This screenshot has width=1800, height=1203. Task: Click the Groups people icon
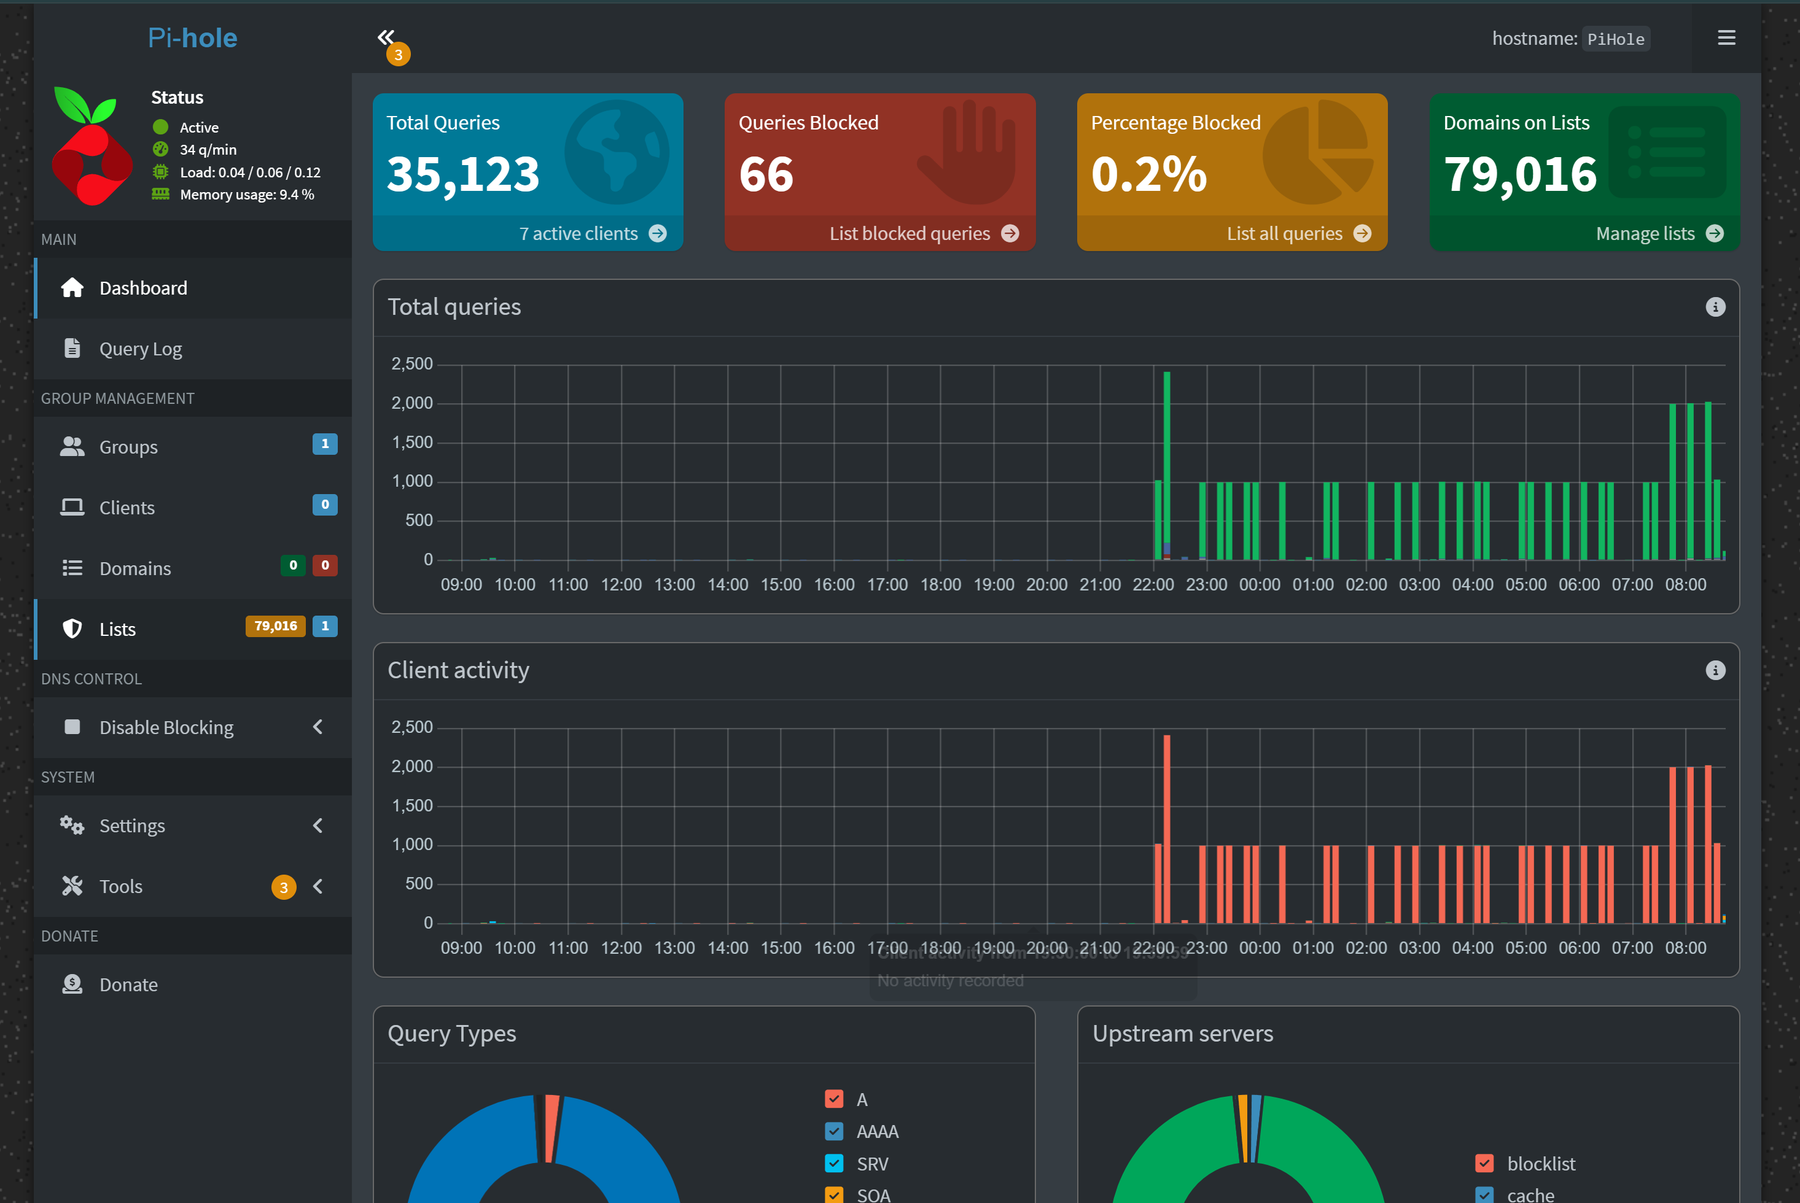(x=72, y=446)
